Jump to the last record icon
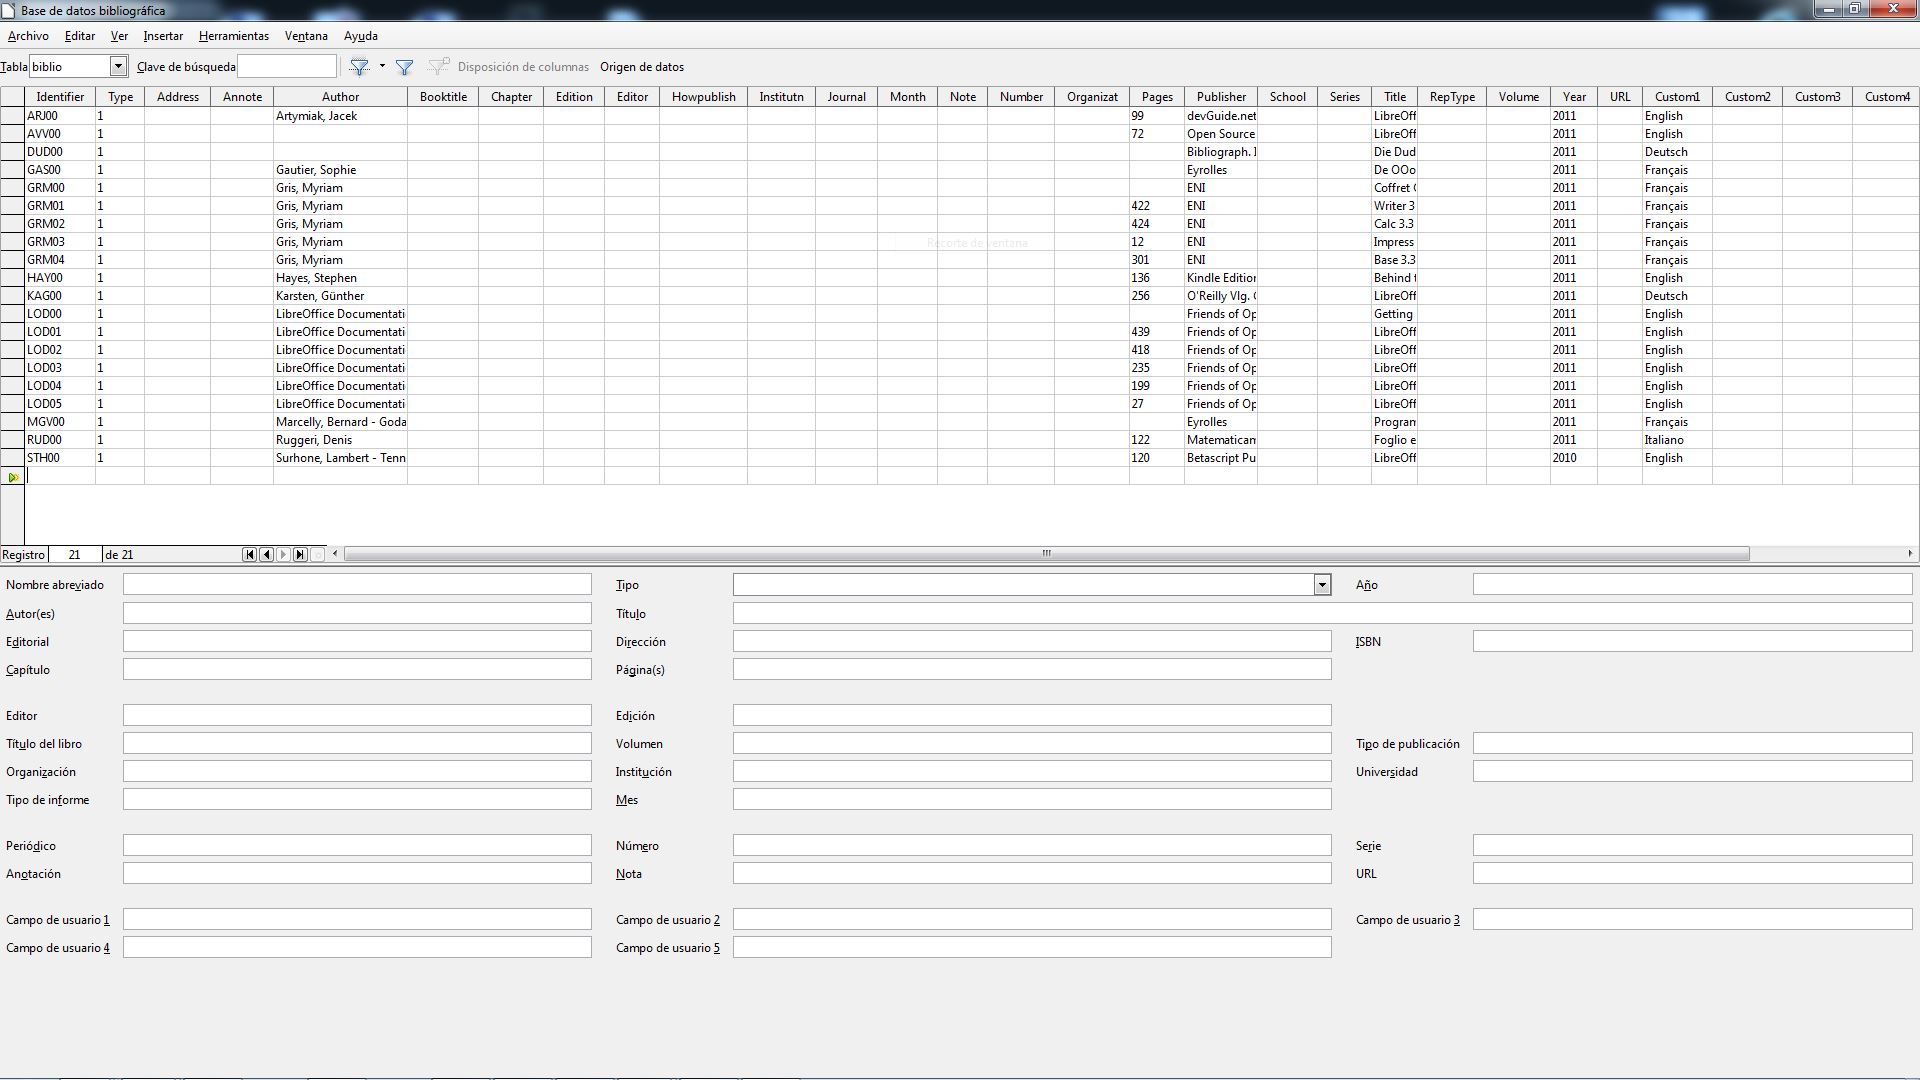The width and height of the screenshot is (1920, 1080). [x=300, y=554]
